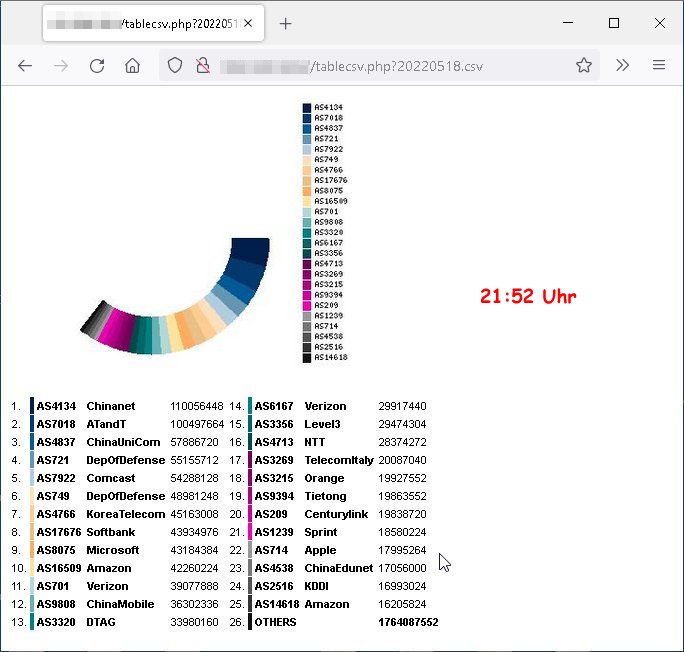Bookmark this page with the star icon
Viewport: 684px width, 652px height.
(x=584, y=65)
